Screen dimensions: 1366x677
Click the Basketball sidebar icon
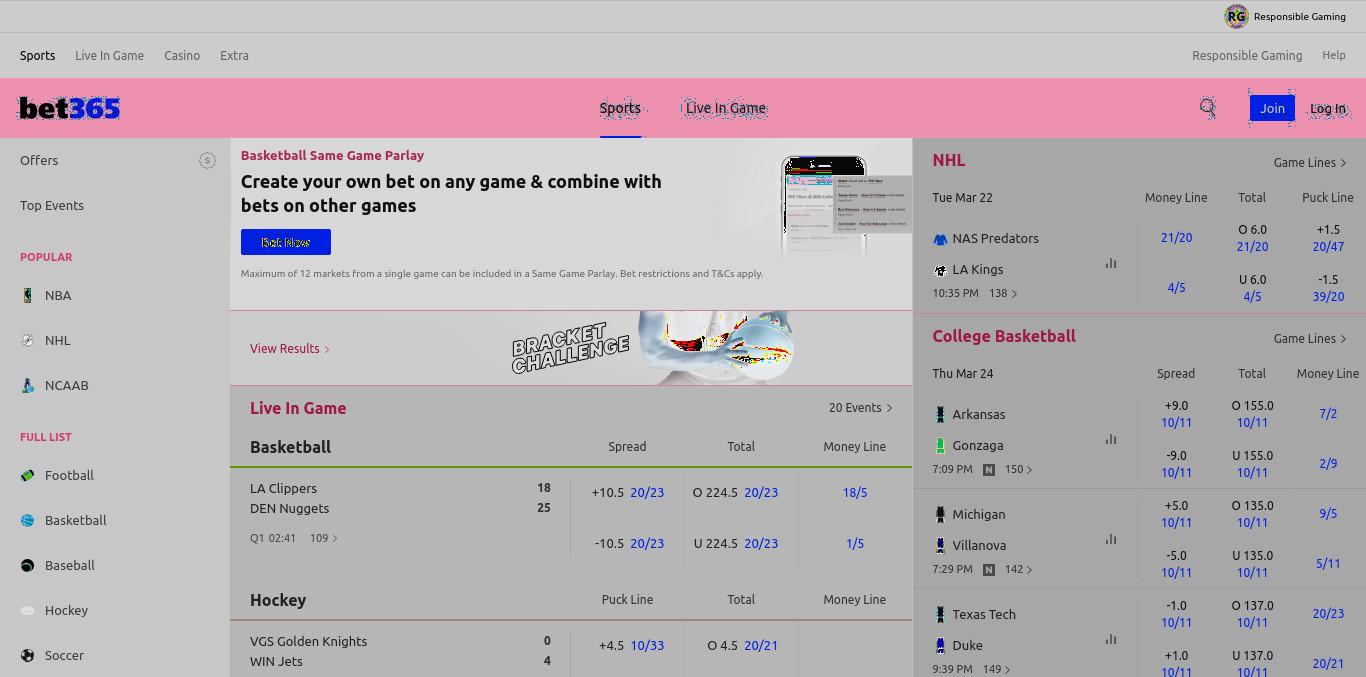(28, 520)
